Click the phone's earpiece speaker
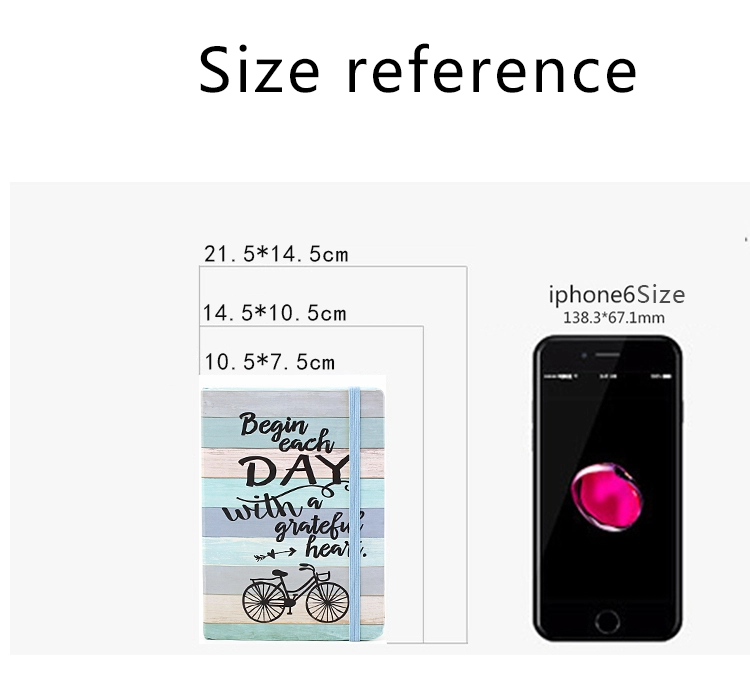 coord(607,355)
